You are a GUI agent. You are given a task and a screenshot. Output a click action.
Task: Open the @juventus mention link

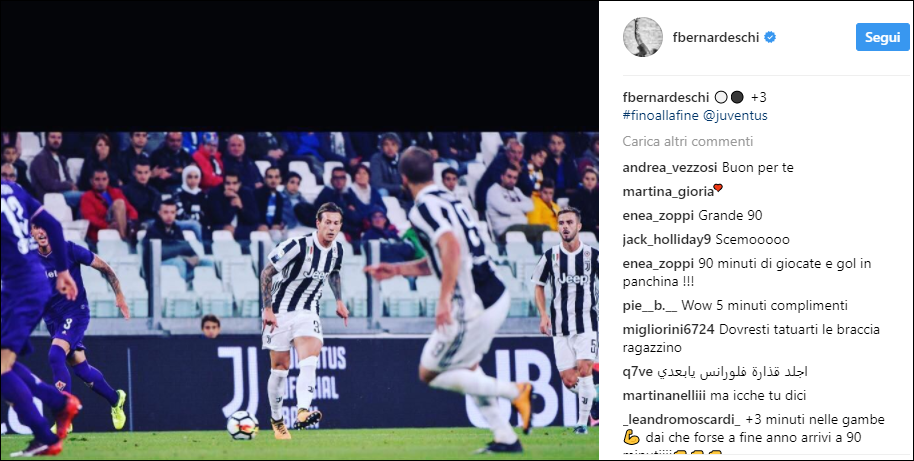735,115
